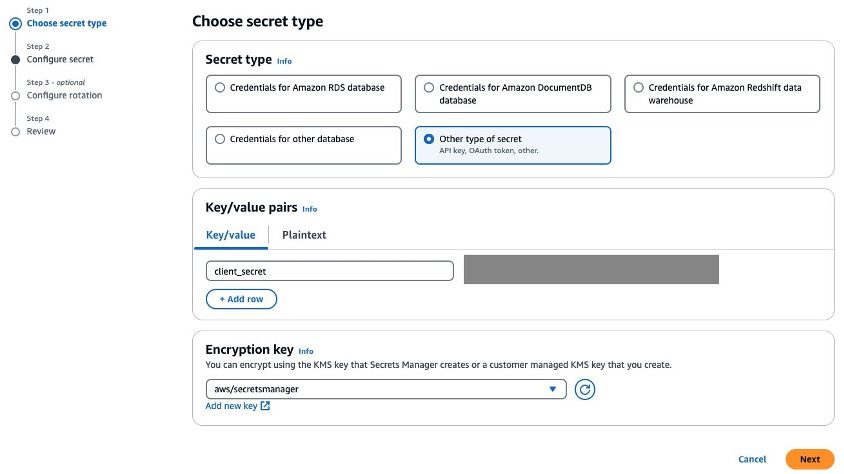This screenshot has width=844, height=474.
Task: Select Credentials for Amazon RDS database
Action: [x=304, y=94]
